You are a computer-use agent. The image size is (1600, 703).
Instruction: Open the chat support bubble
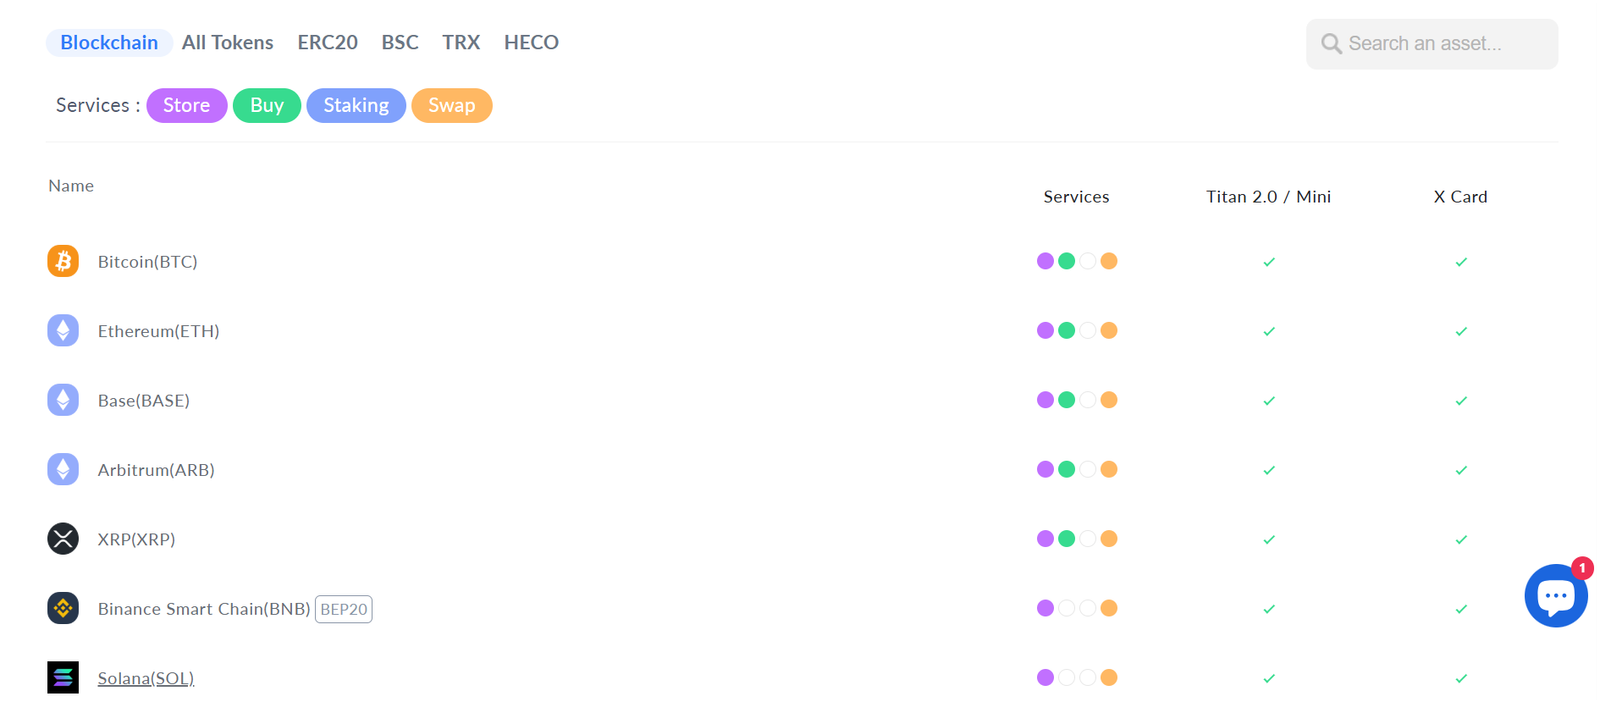tap(1555, 596)
